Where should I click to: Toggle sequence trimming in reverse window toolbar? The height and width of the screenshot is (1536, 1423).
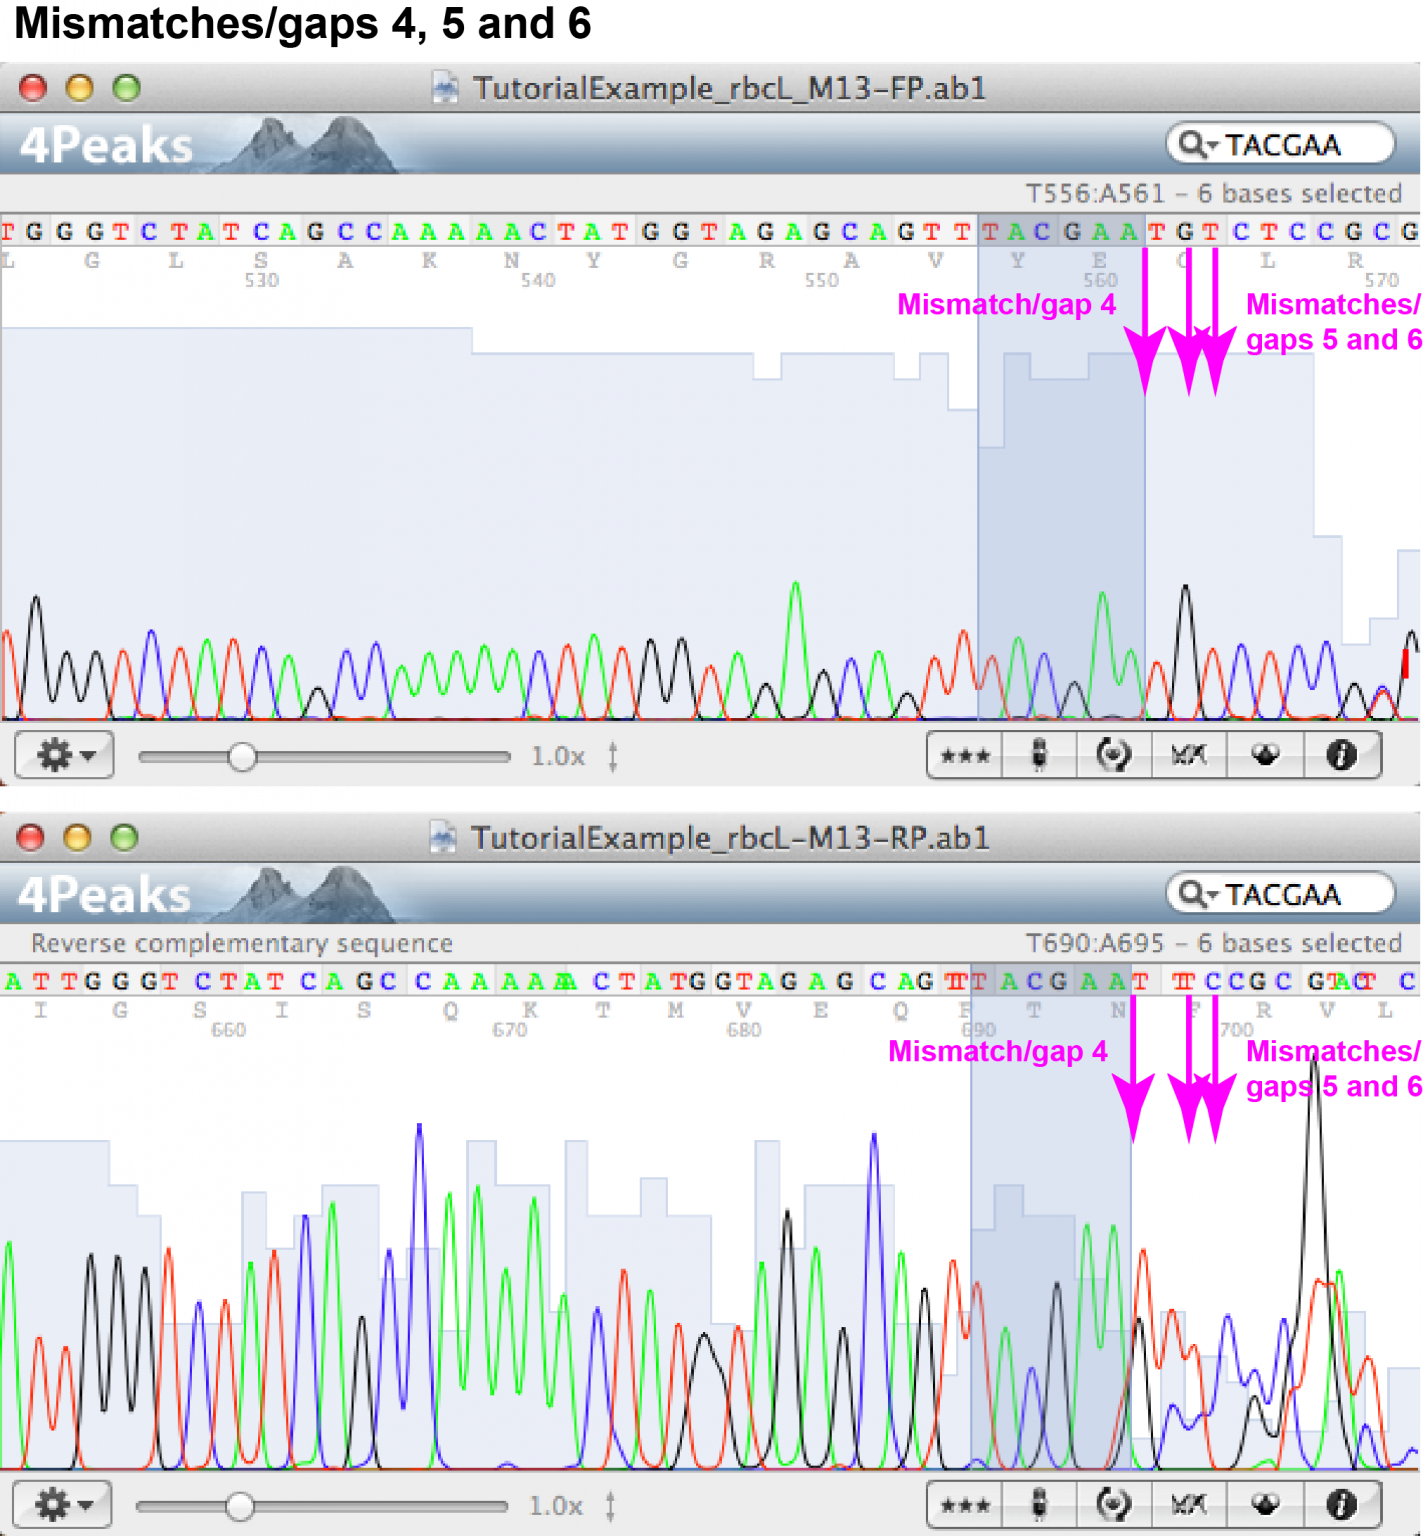(x=1188, y=1504)
